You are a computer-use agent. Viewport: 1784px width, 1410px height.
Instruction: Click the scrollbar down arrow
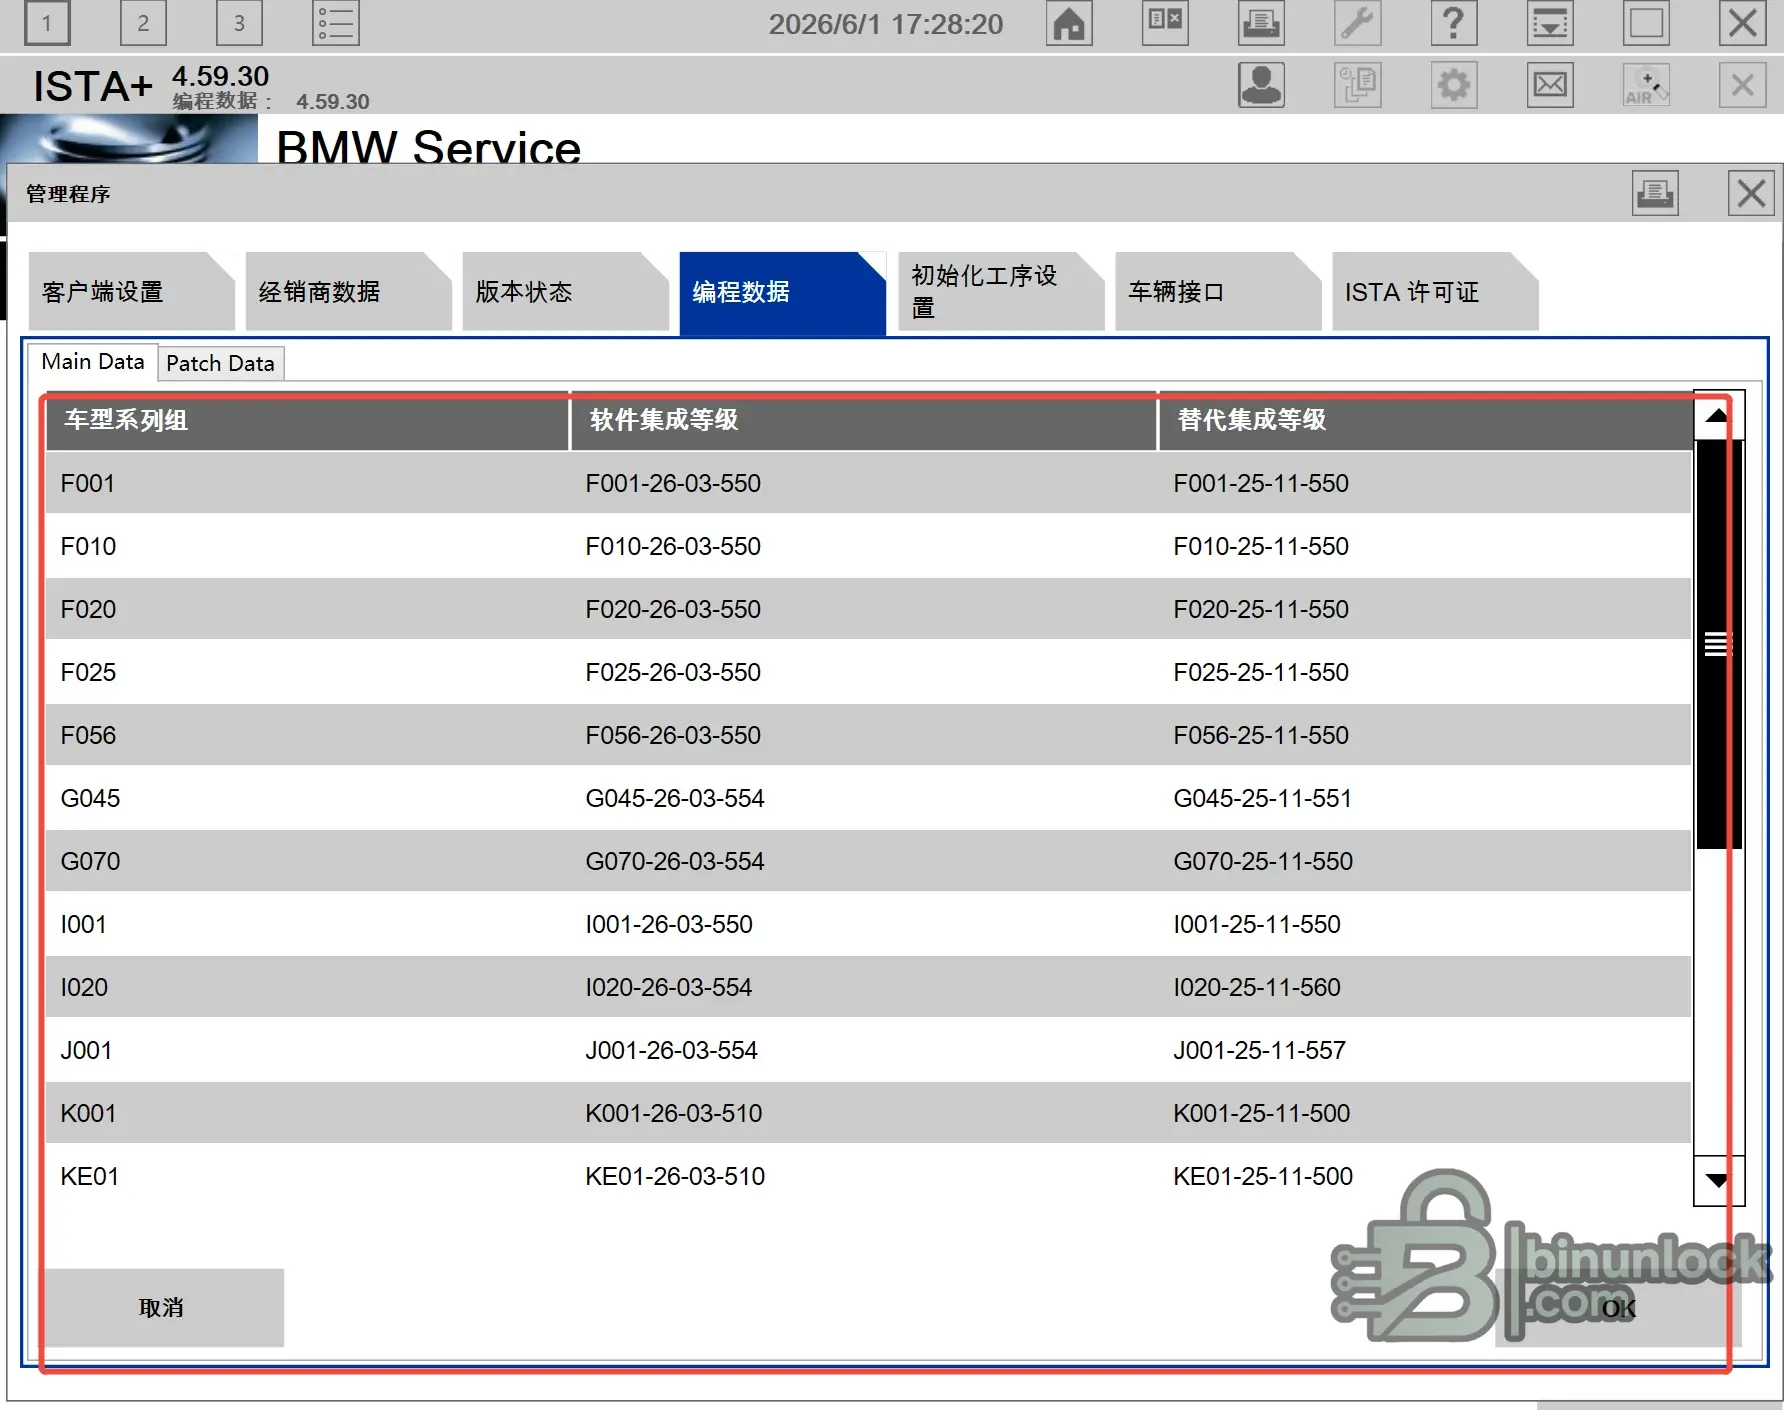point(1718,1180)
